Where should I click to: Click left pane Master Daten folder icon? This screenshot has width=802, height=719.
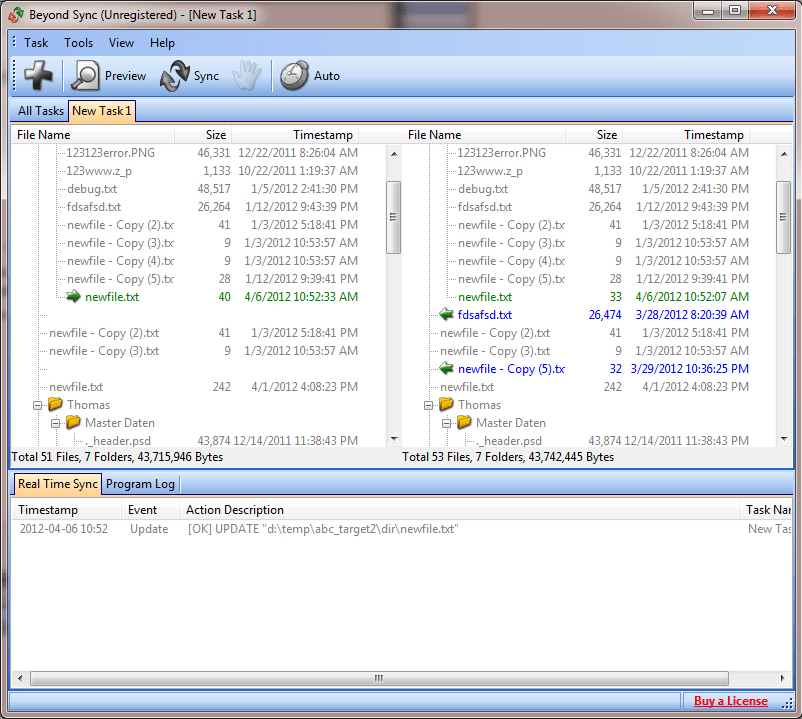(x=73, y=422)
